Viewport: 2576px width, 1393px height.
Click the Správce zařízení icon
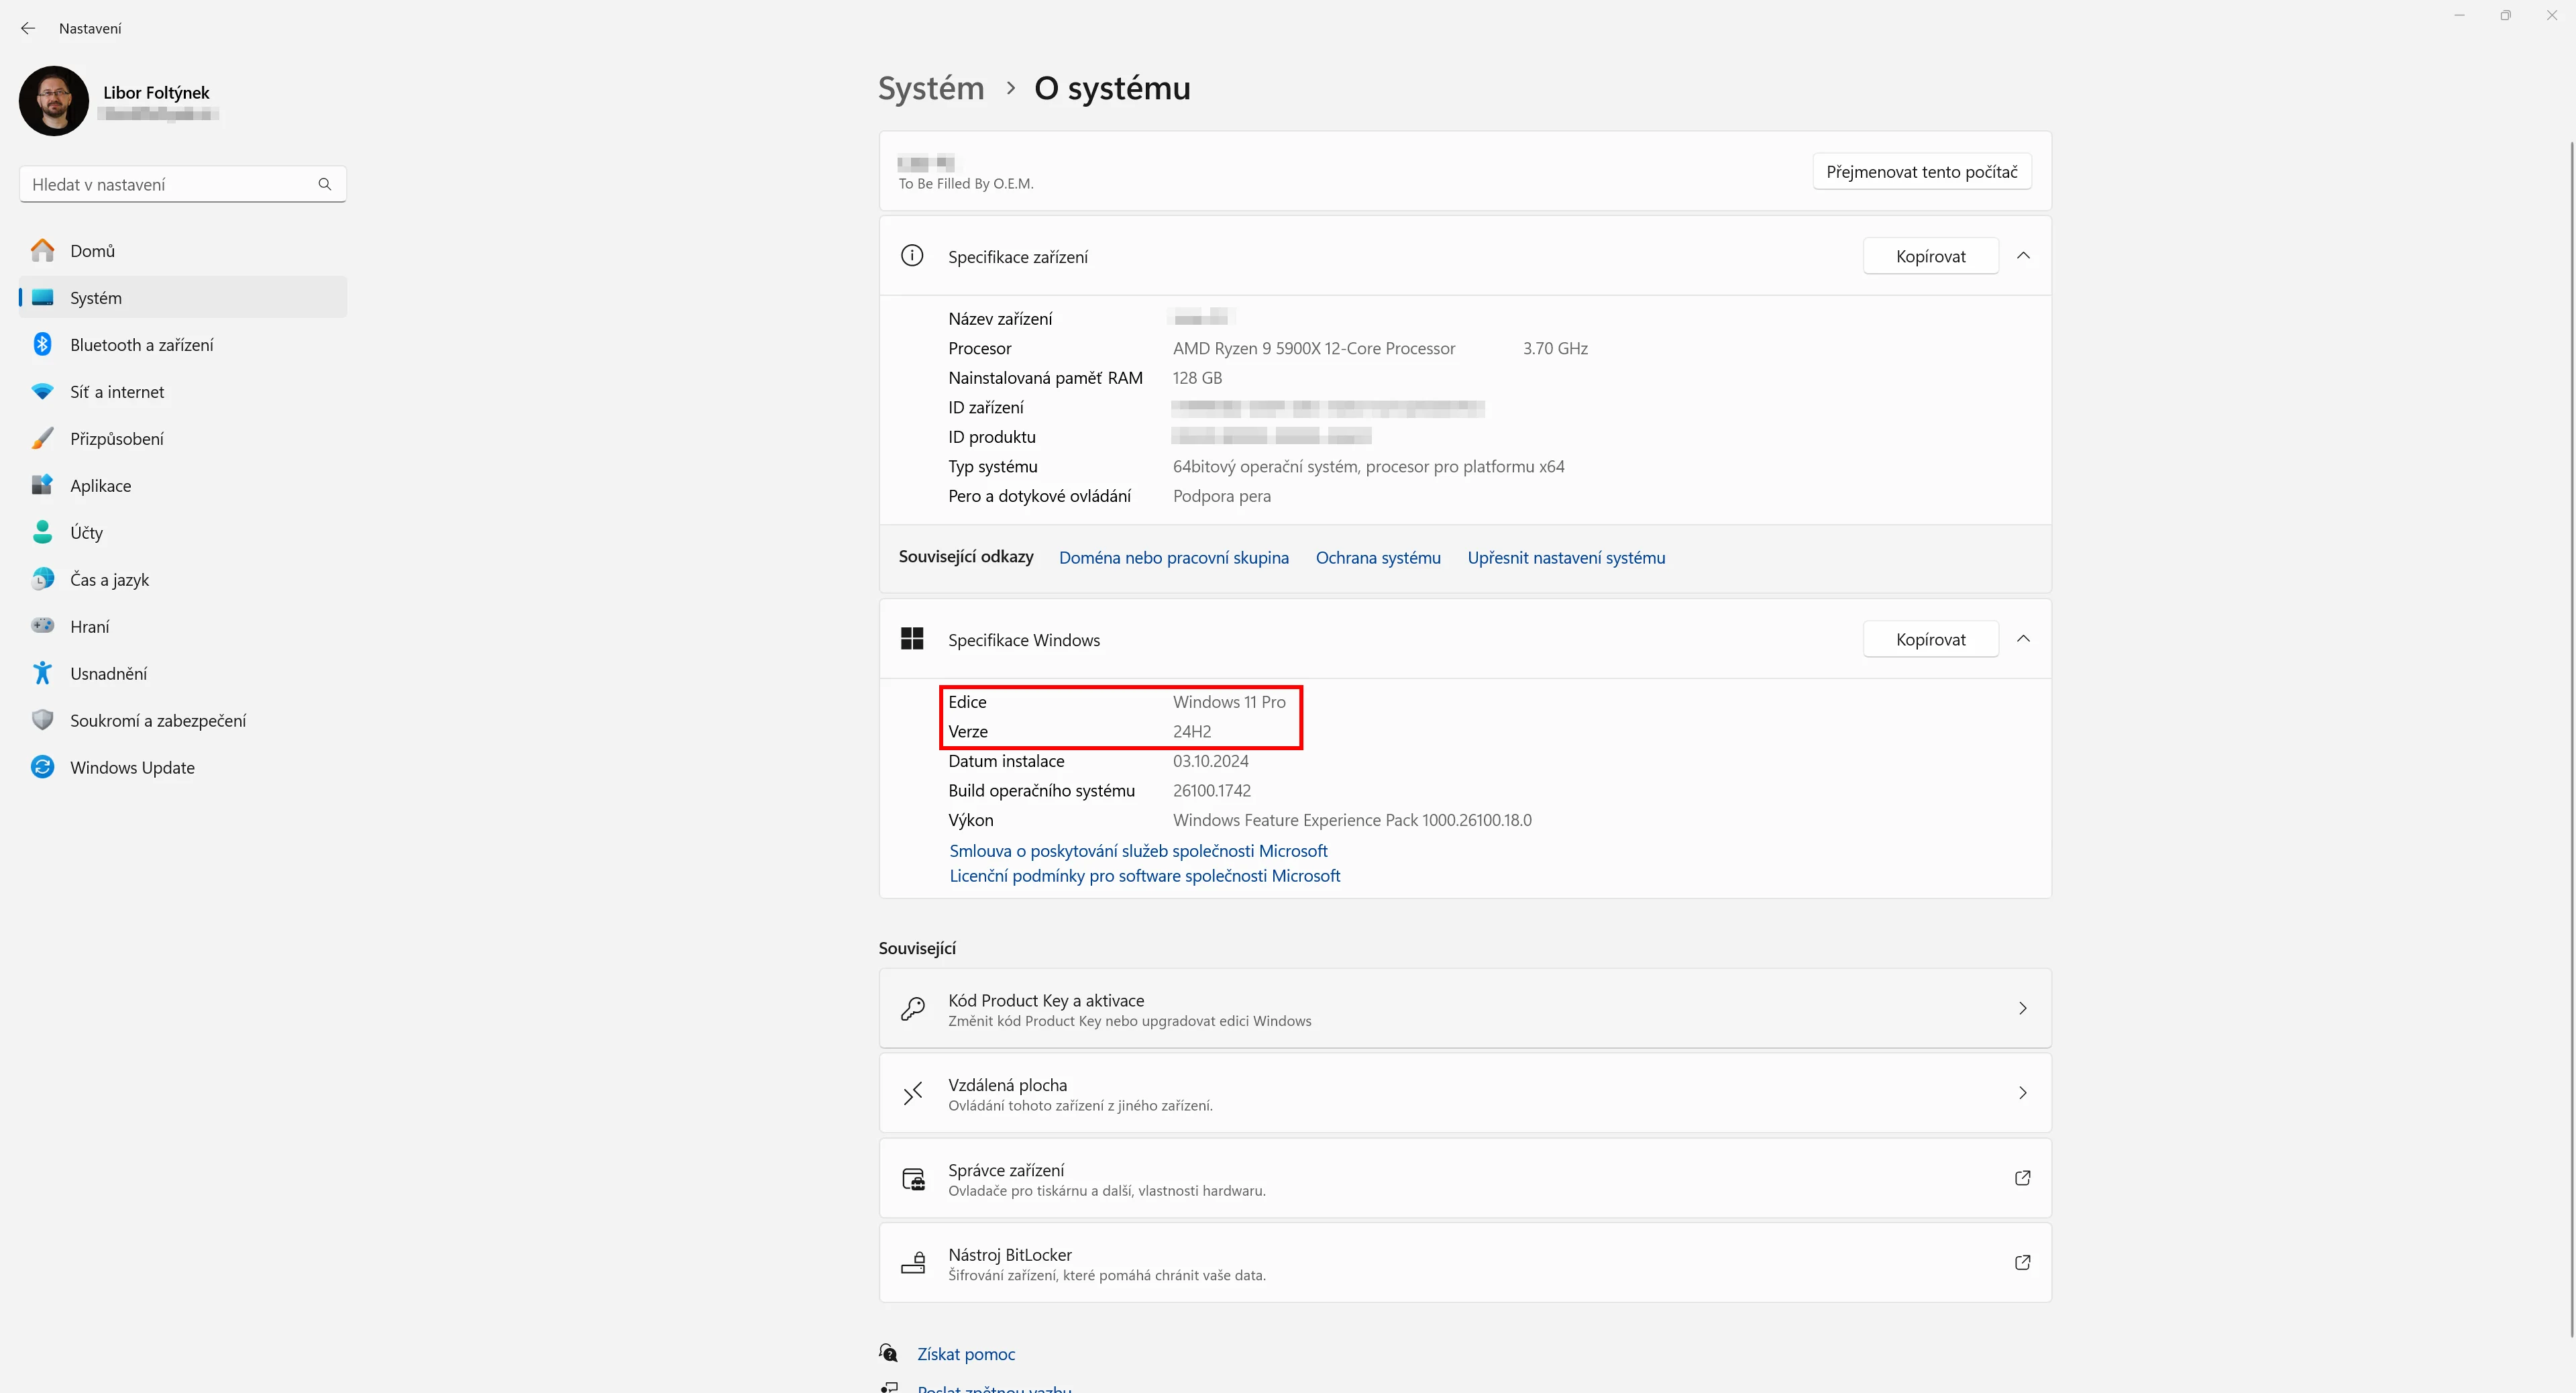coord(913,1179)
